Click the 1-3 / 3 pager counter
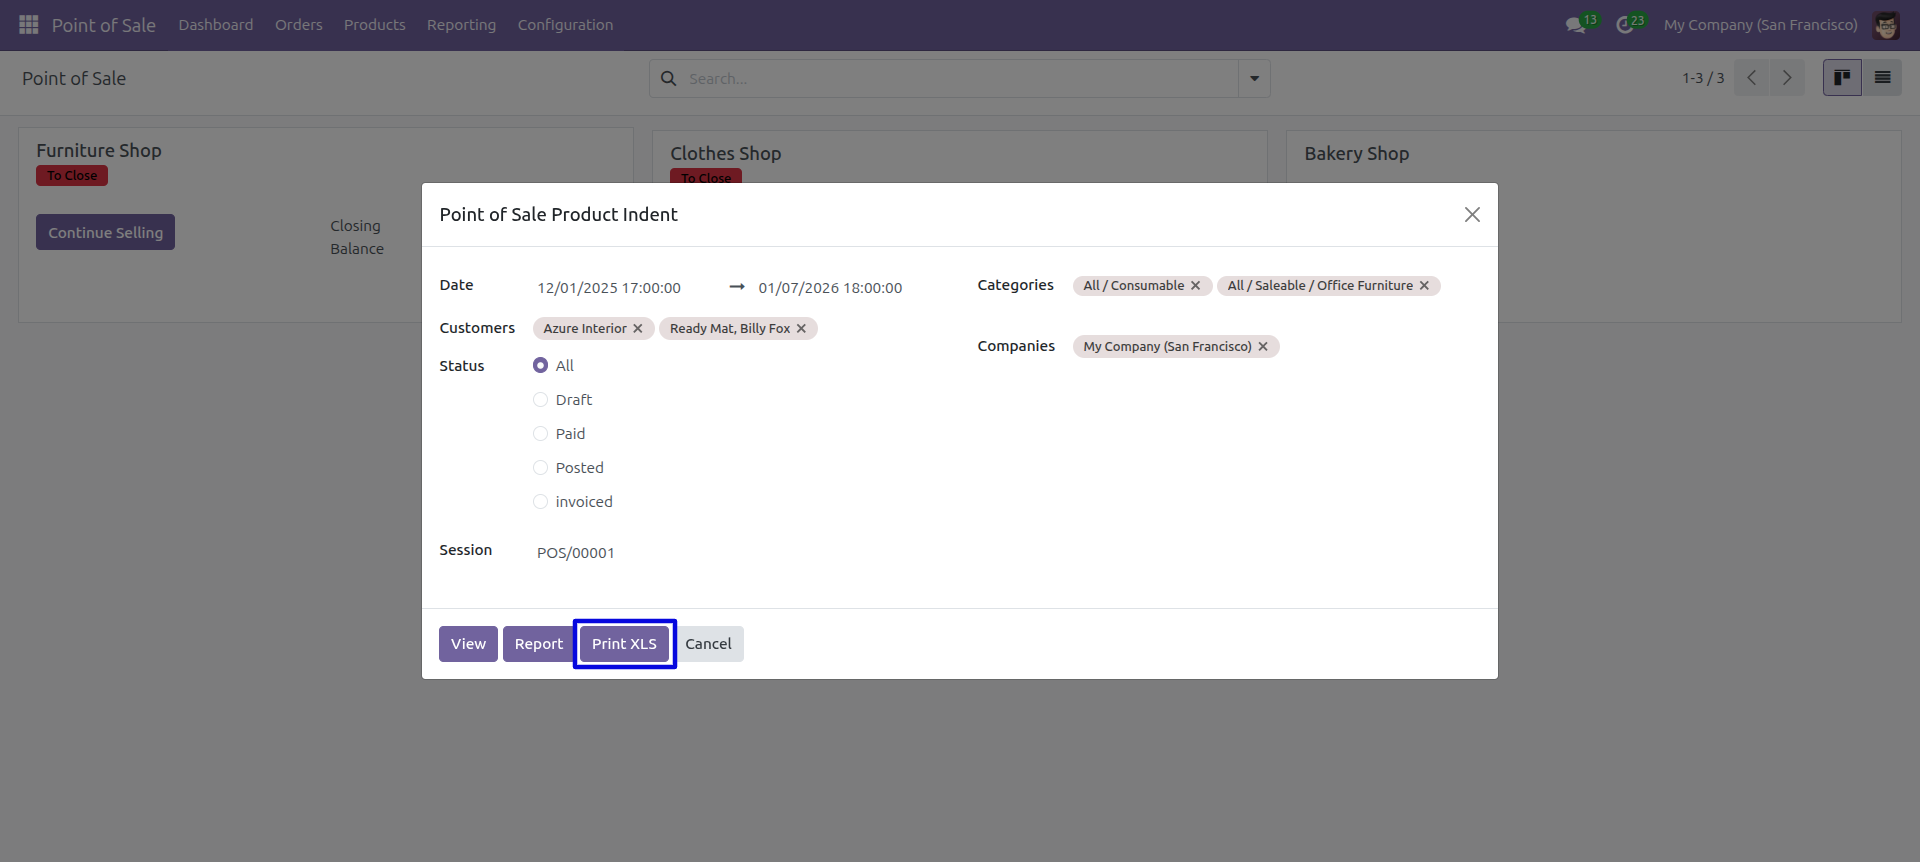1920x862 pixels. click(x=1703, y=78)
